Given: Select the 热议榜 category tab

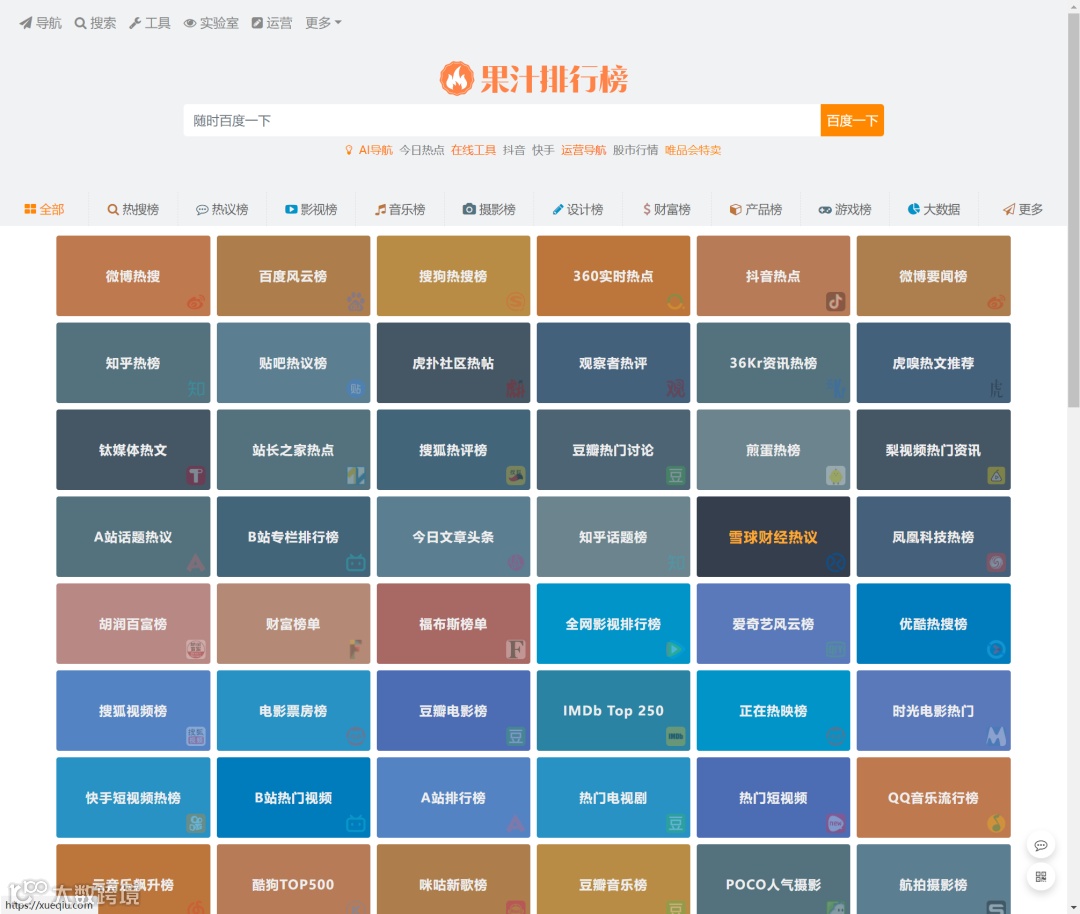Looking at the screenshot, I should [222, 209].
